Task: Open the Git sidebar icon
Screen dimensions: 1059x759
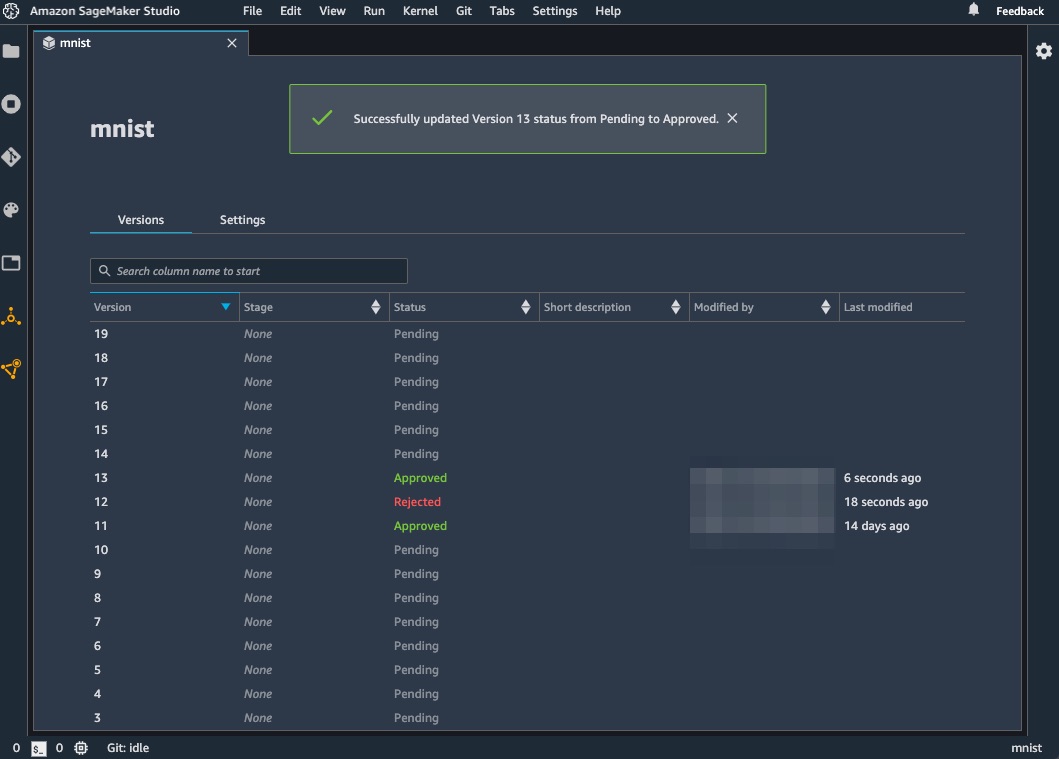Action: coord(11,157)
